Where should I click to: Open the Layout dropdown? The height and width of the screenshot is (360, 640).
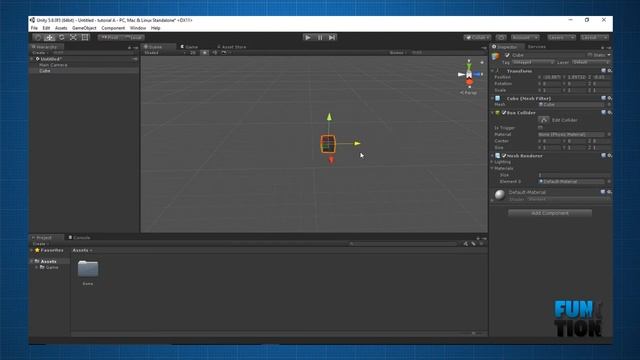[594, 38]
